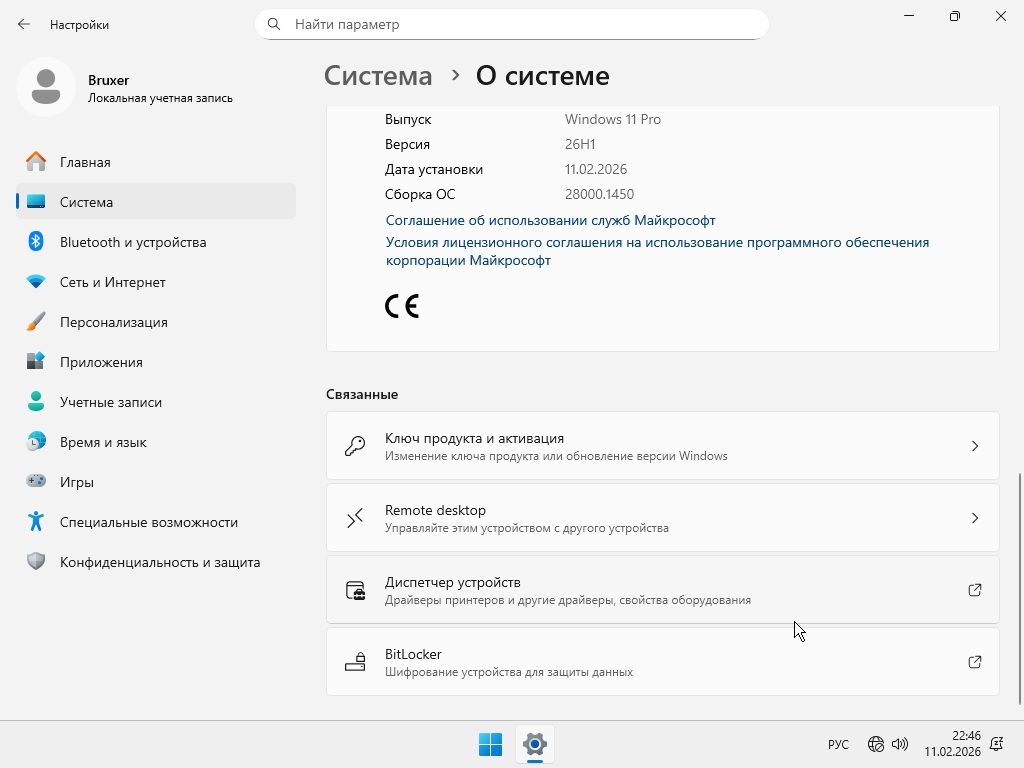Open Соглашение об использовании служб Майкрософт link

[x=551, y=220]
